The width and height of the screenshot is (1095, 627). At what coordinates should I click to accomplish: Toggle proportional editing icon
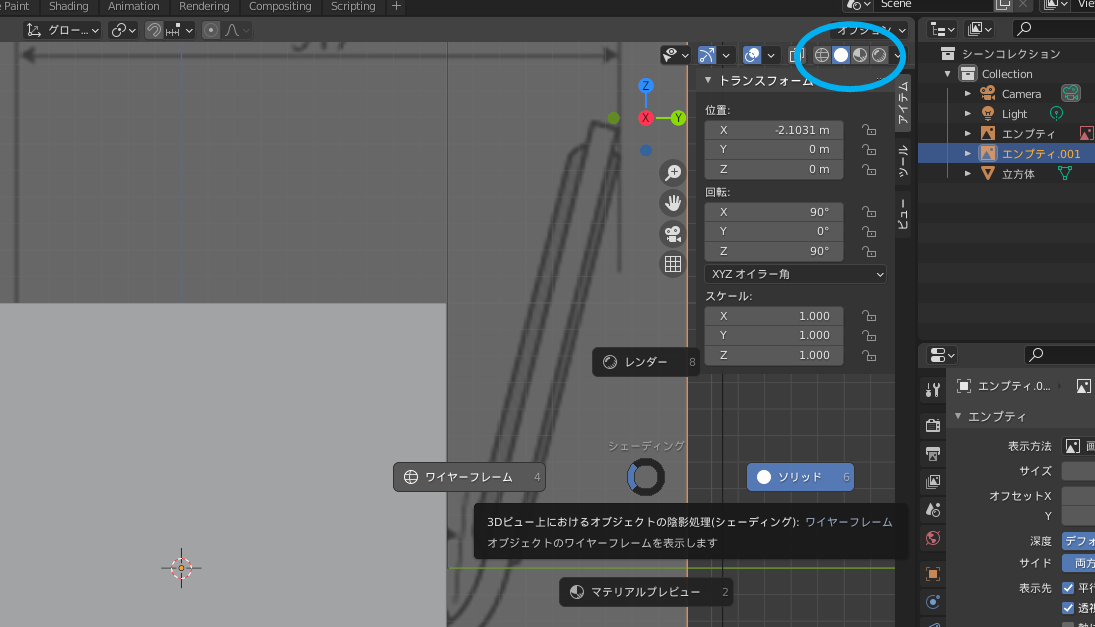click(x=210, y=30)
